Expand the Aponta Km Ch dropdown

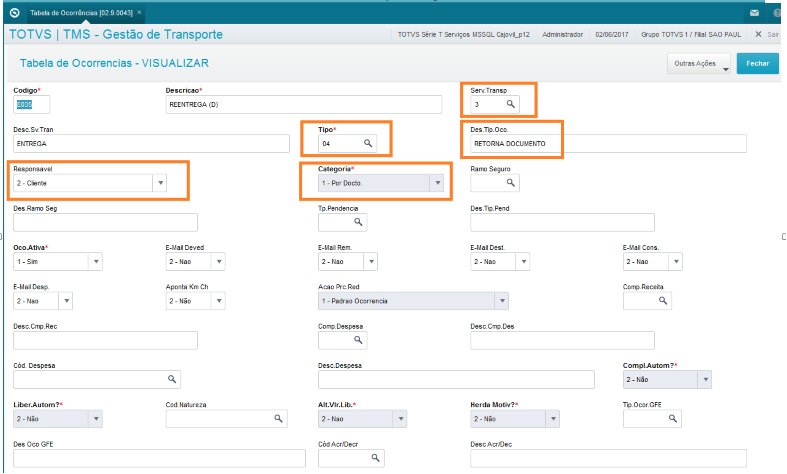(x=219, y=301)
